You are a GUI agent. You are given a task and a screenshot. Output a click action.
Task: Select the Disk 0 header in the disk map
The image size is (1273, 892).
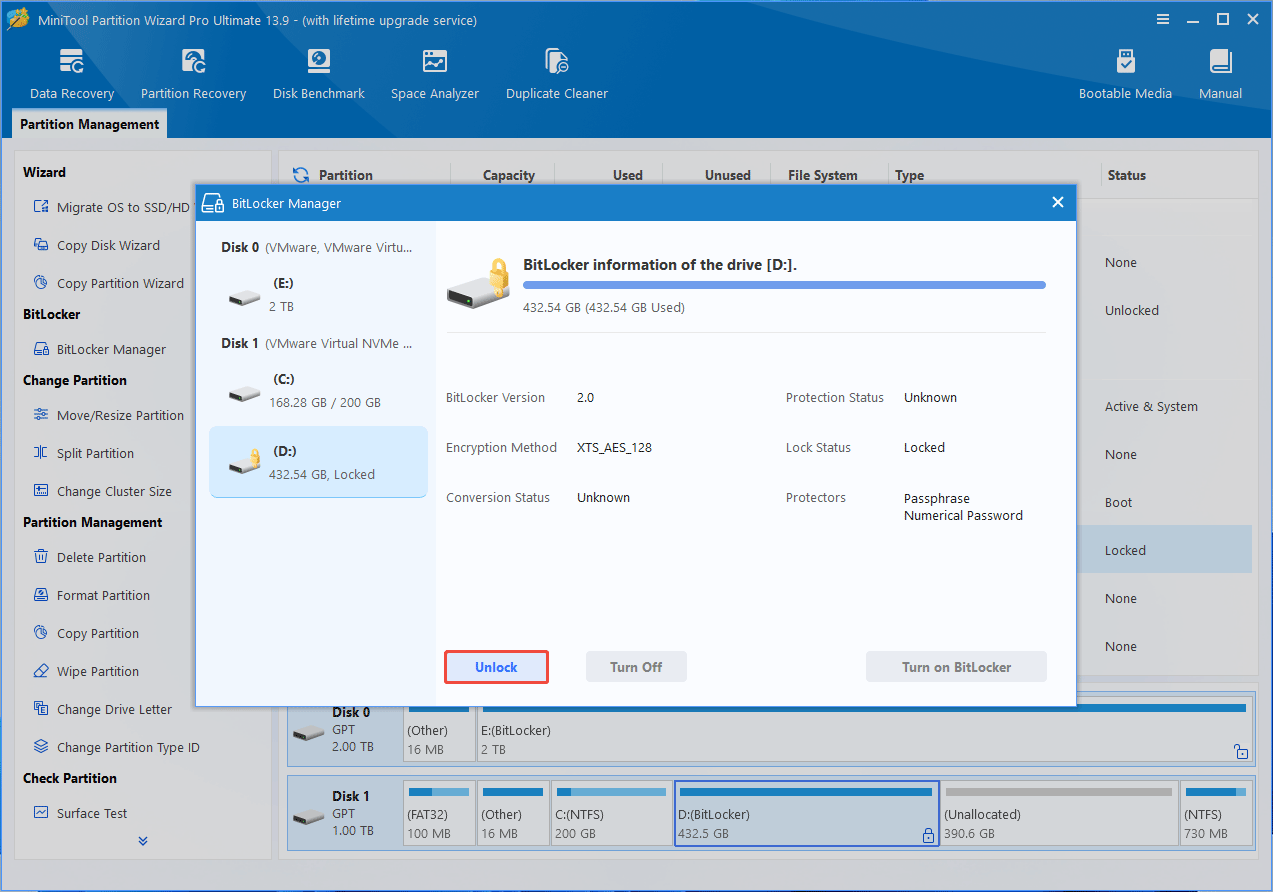[344, 730]
